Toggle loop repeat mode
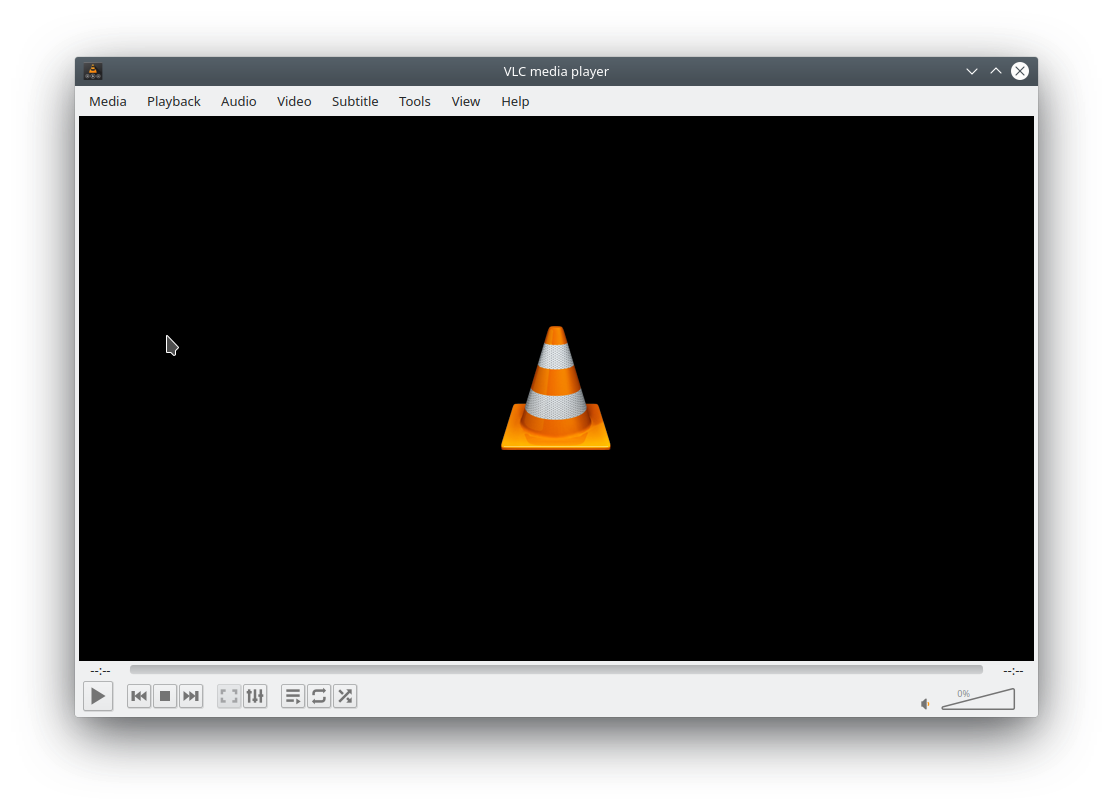Image resolution: width=1113 pixels, height=810 pixels. click(319, 696)
